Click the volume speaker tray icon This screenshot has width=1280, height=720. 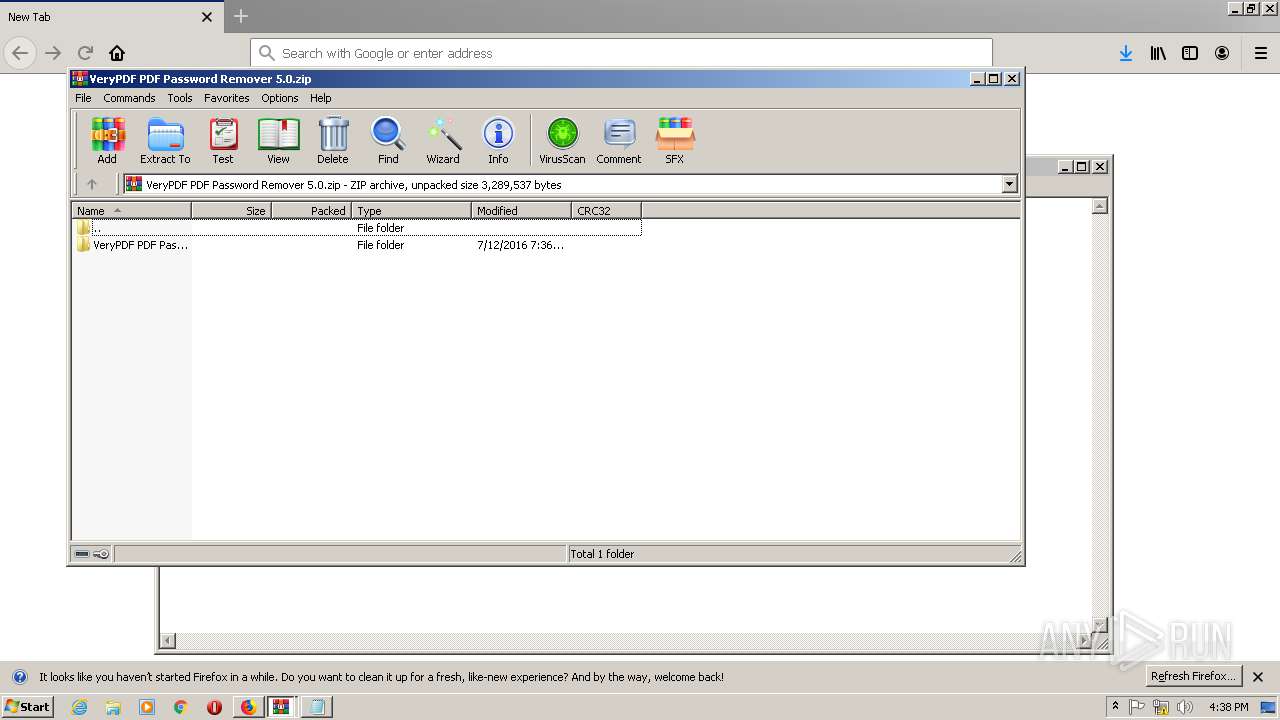click(1186, 707)
